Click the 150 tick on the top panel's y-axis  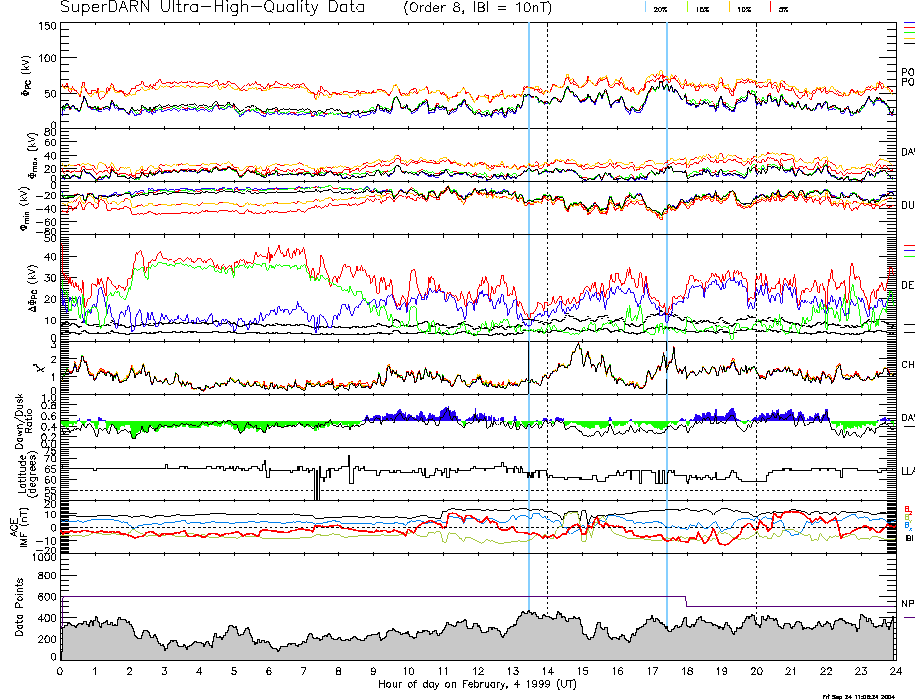coord(48,25)
